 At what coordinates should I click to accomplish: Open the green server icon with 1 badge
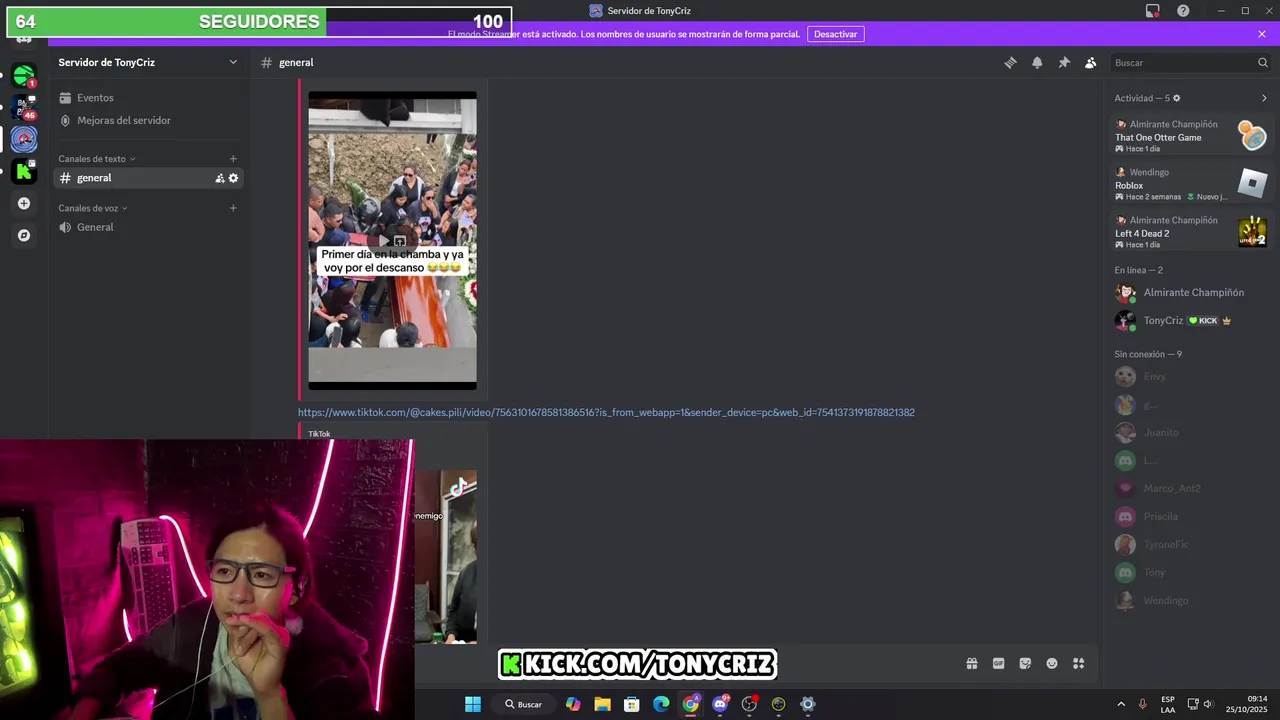(24, 75)
